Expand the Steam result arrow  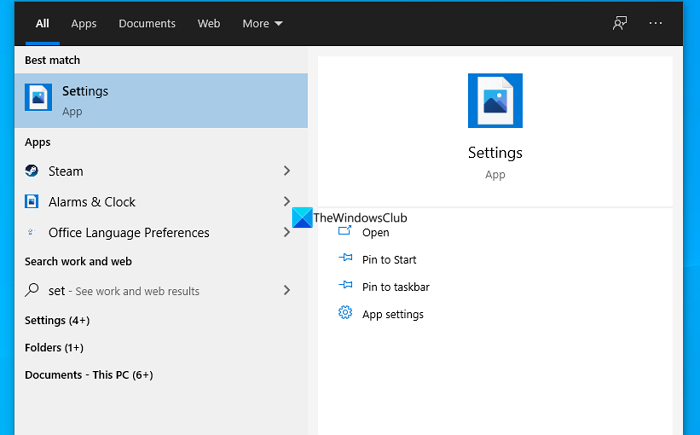(287, 171)
